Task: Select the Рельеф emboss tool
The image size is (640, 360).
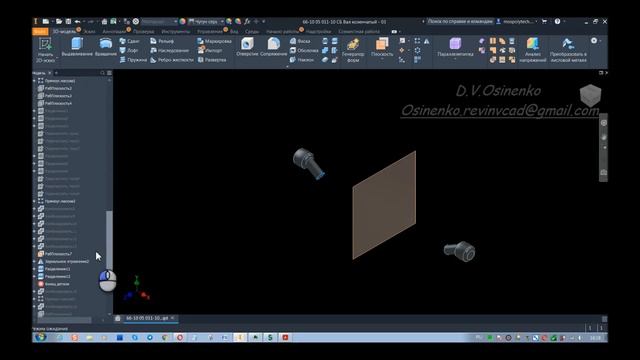Action: [162, 41]
